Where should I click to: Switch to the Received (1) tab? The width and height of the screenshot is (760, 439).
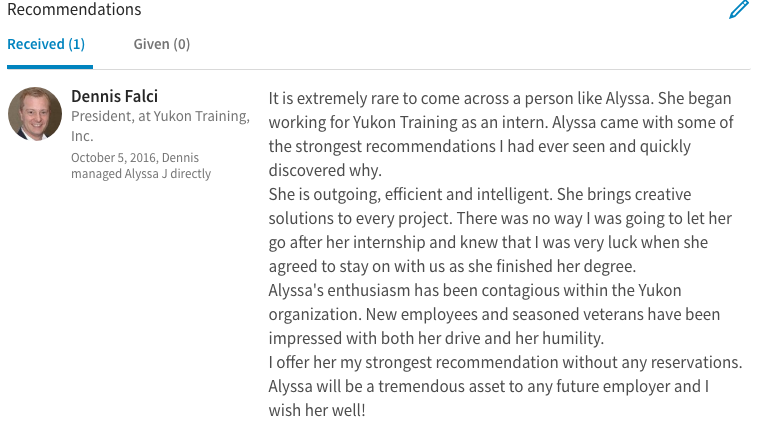click(46, 44)
